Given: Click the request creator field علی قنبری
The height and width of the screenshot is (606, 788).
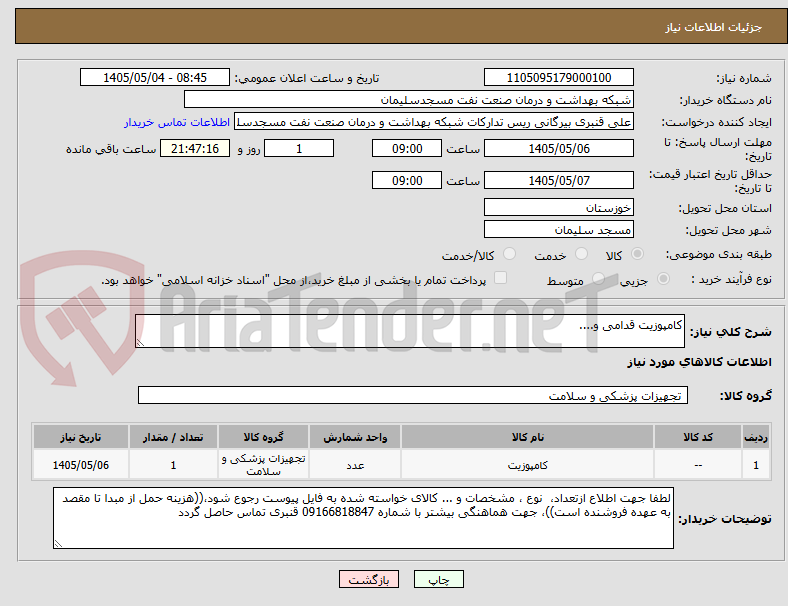Looking at the screenshot, I should pyautogui.click(x=434, y=122).
